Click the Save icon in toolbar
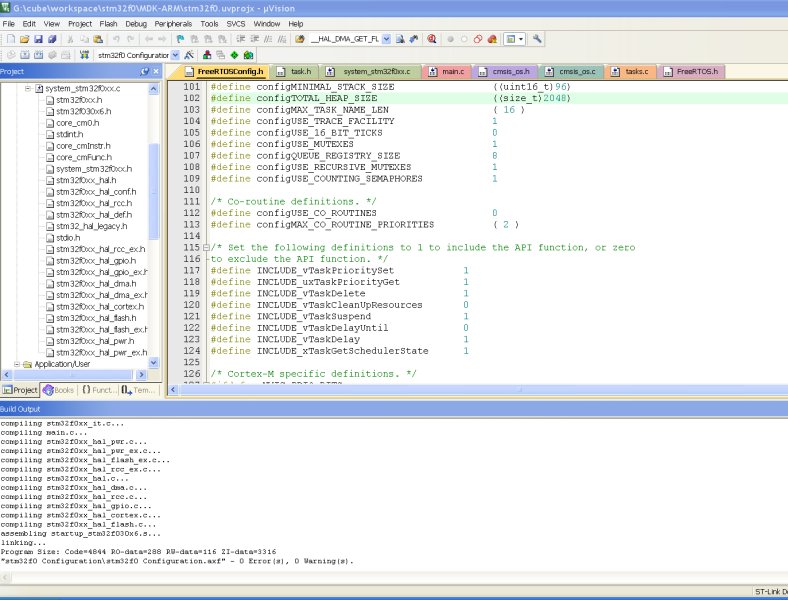 click(37, 39)
